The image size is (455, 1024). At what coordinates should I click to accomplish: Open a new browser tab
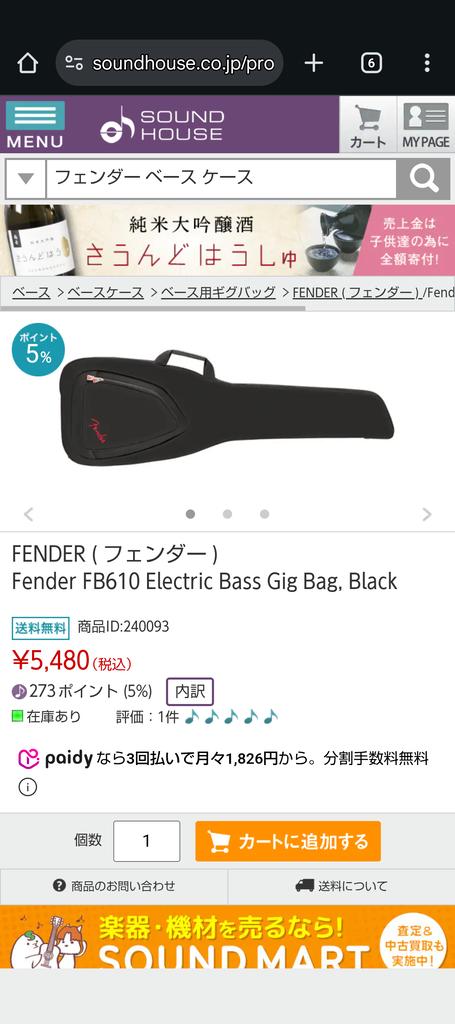(x=314, y=63)
